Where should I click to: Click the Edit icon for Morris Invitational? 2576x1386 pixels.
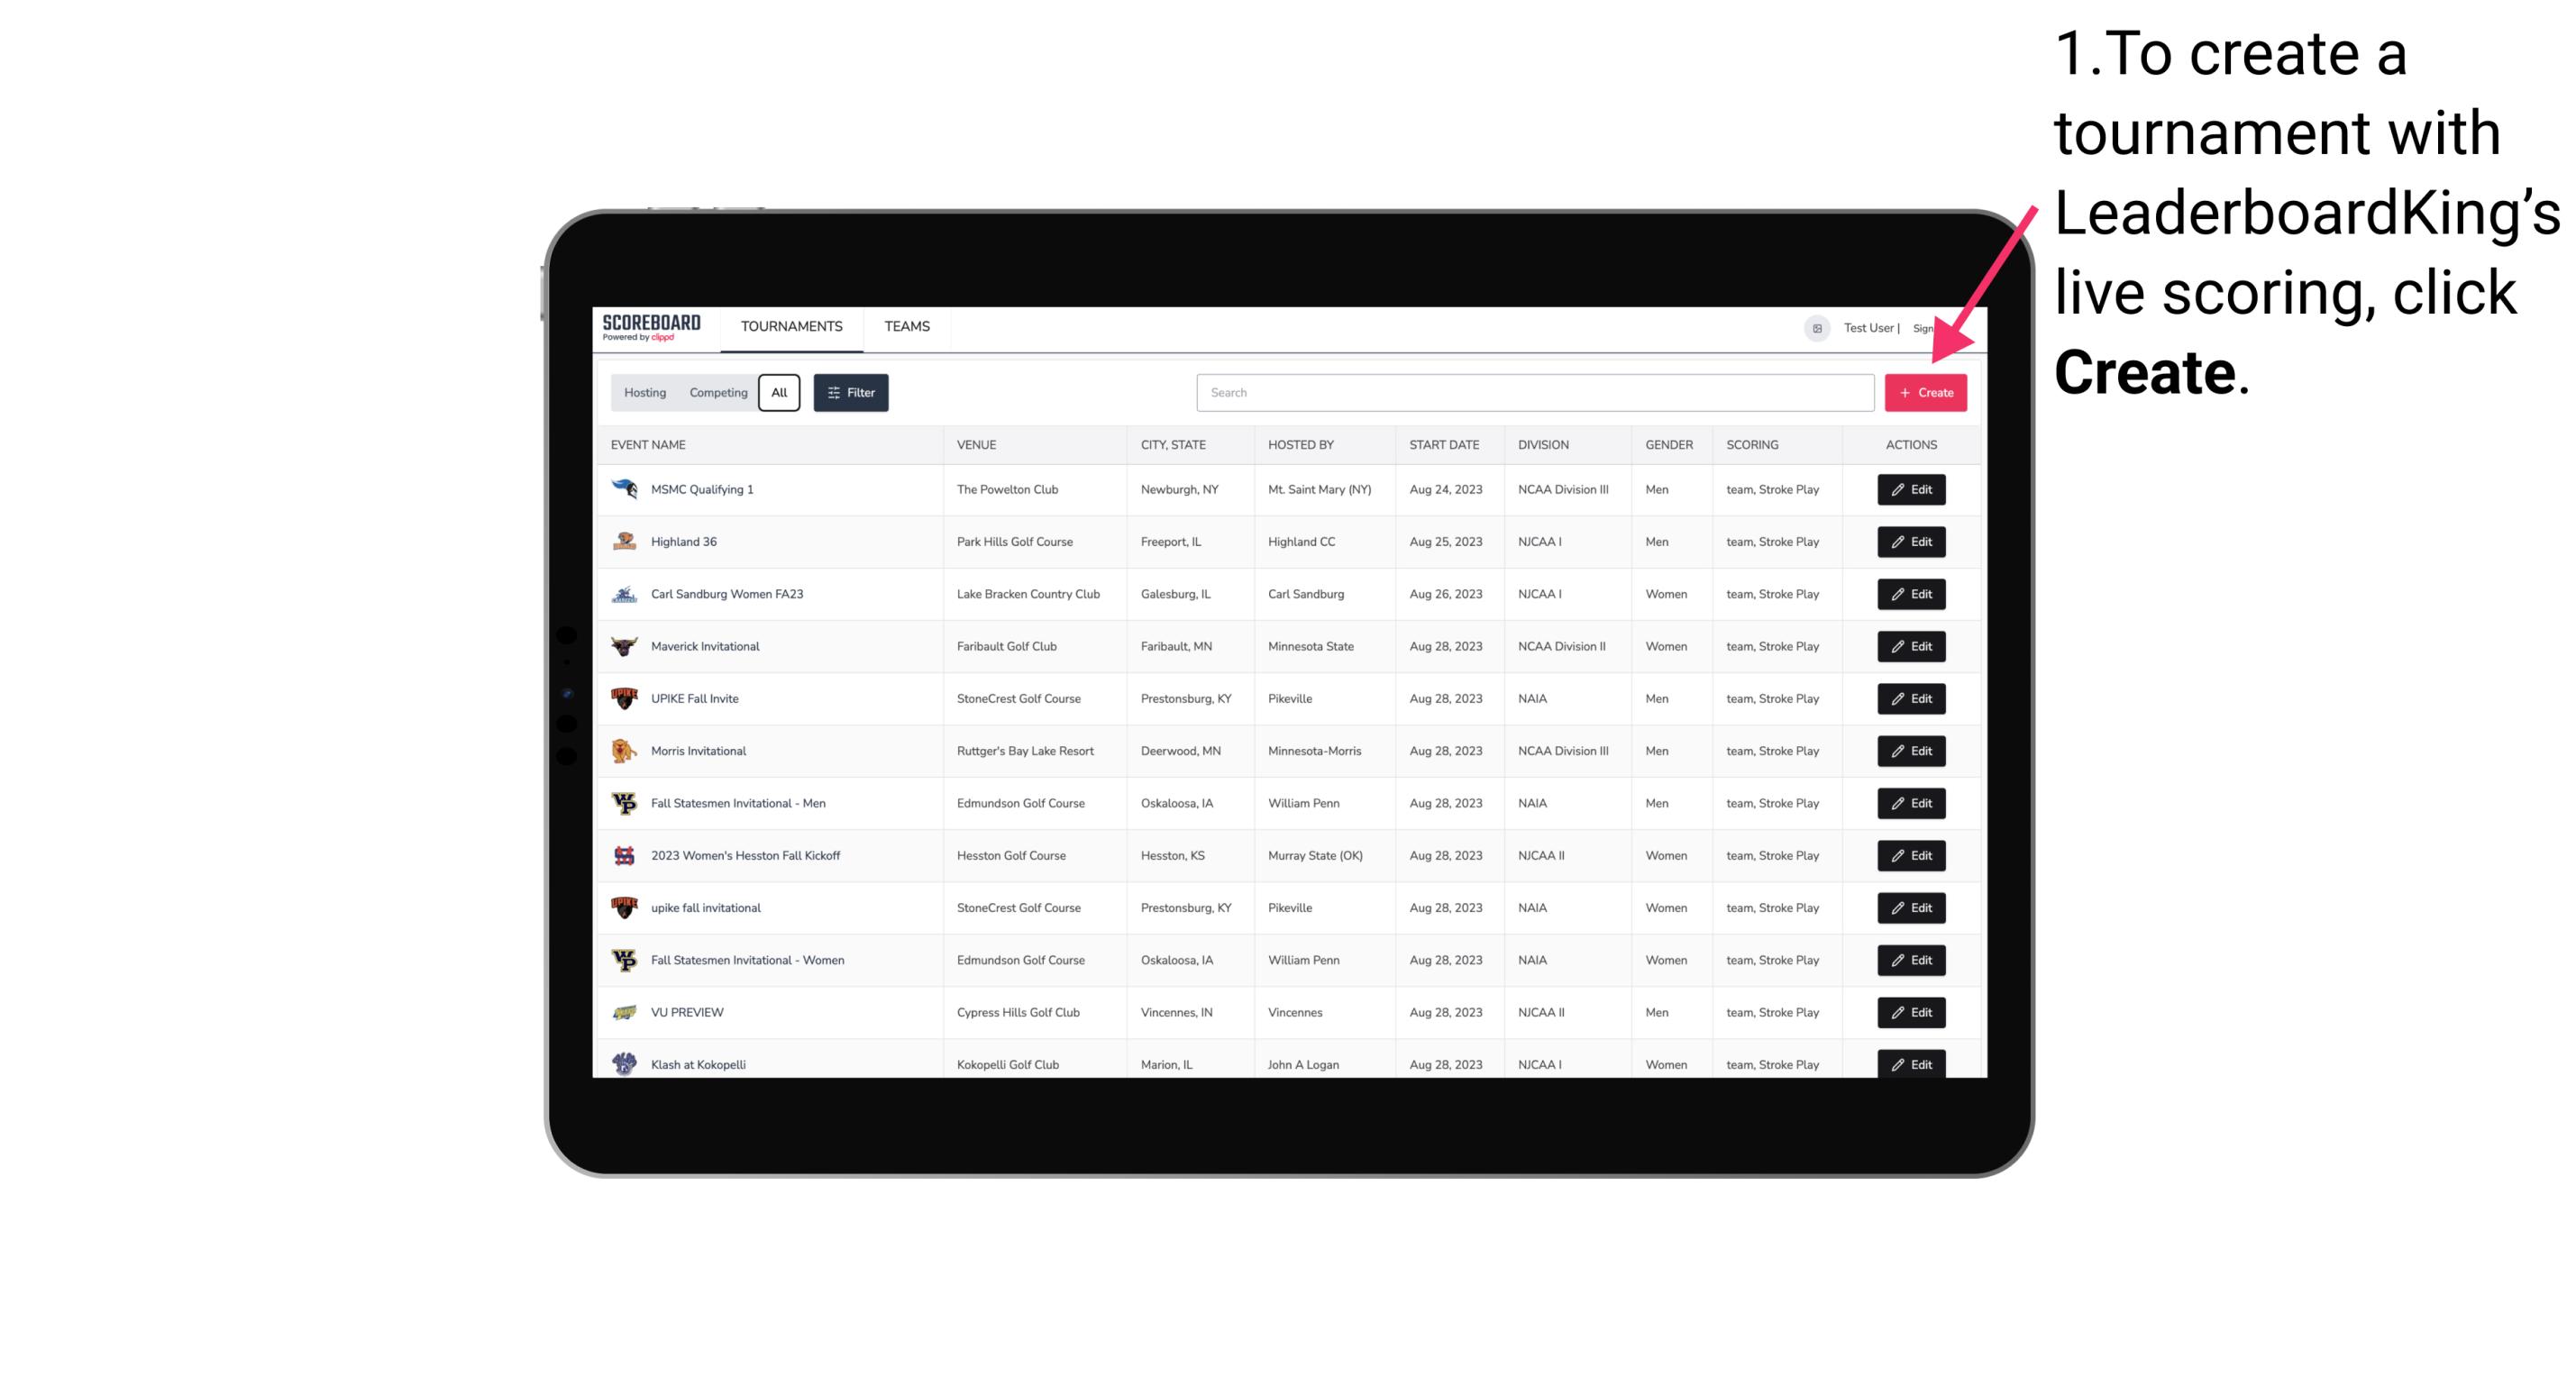tap(1910, 751)
